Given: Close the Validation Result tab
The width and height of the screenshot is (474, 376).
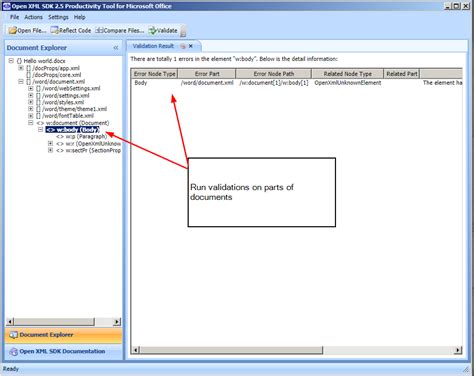Looking at the screenshot, I should (191, 46).
